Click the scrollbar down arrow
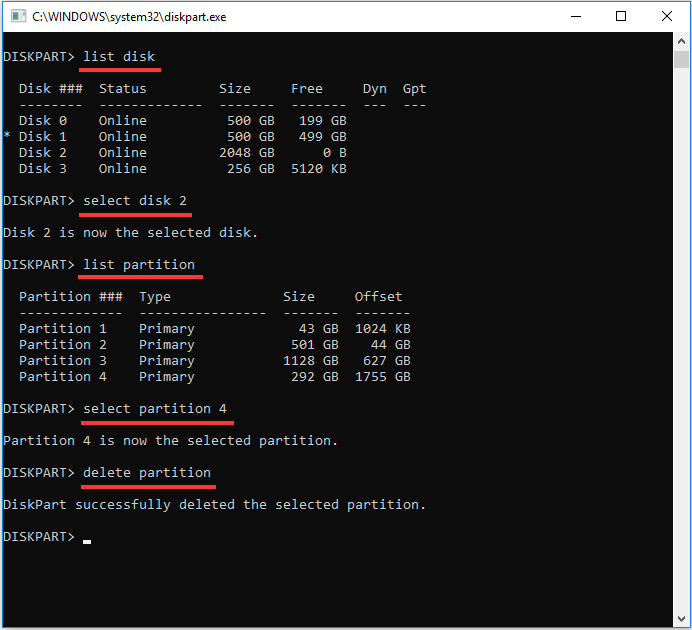692x630 pixels. tap(681, 619)
